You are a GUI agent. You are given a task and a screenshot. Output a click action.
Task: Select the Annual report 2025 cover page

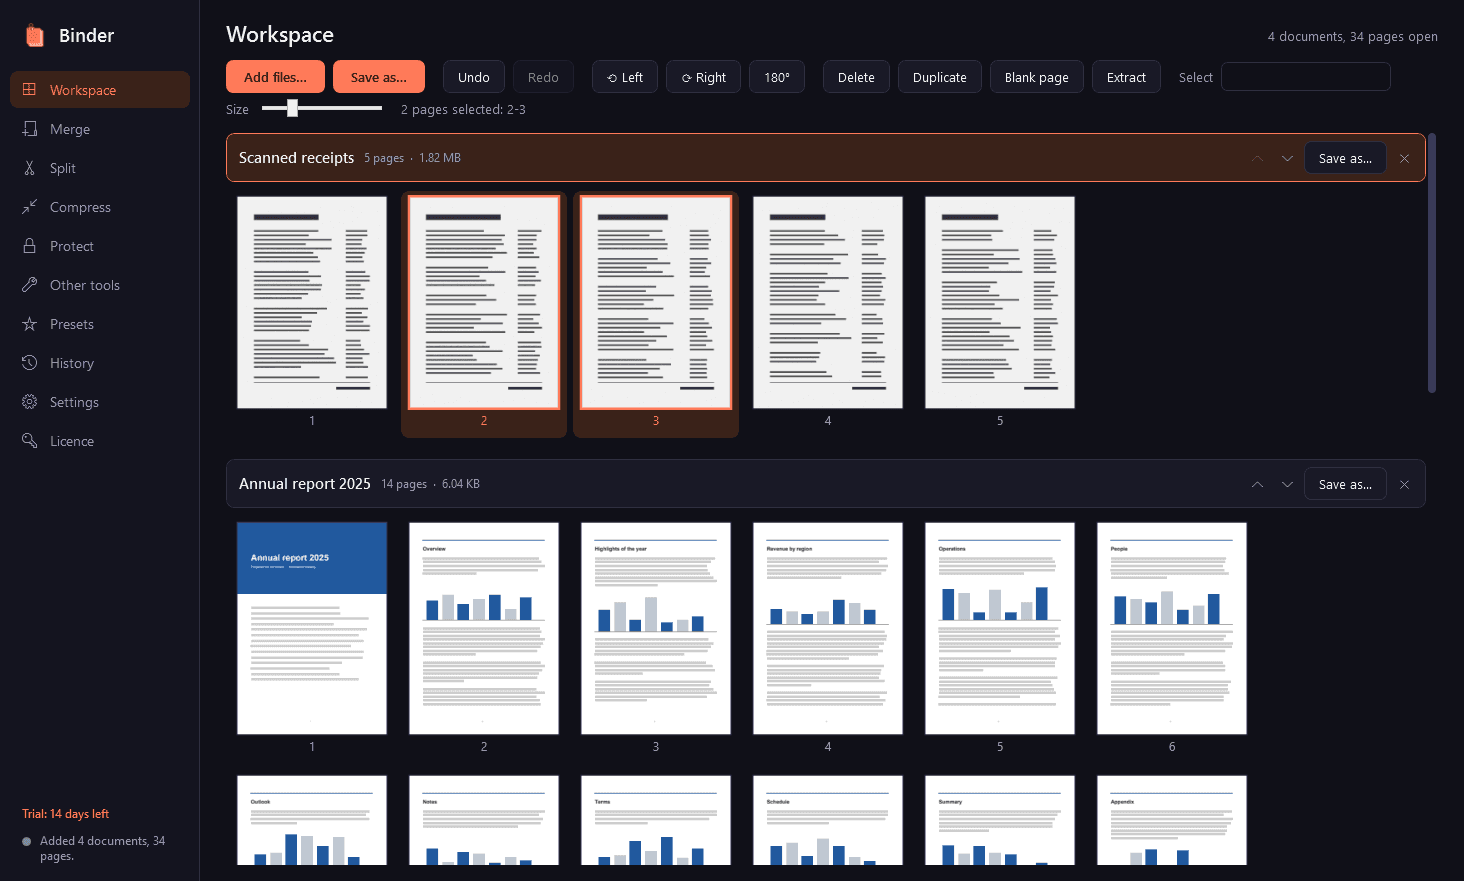(x=312, y=628)
